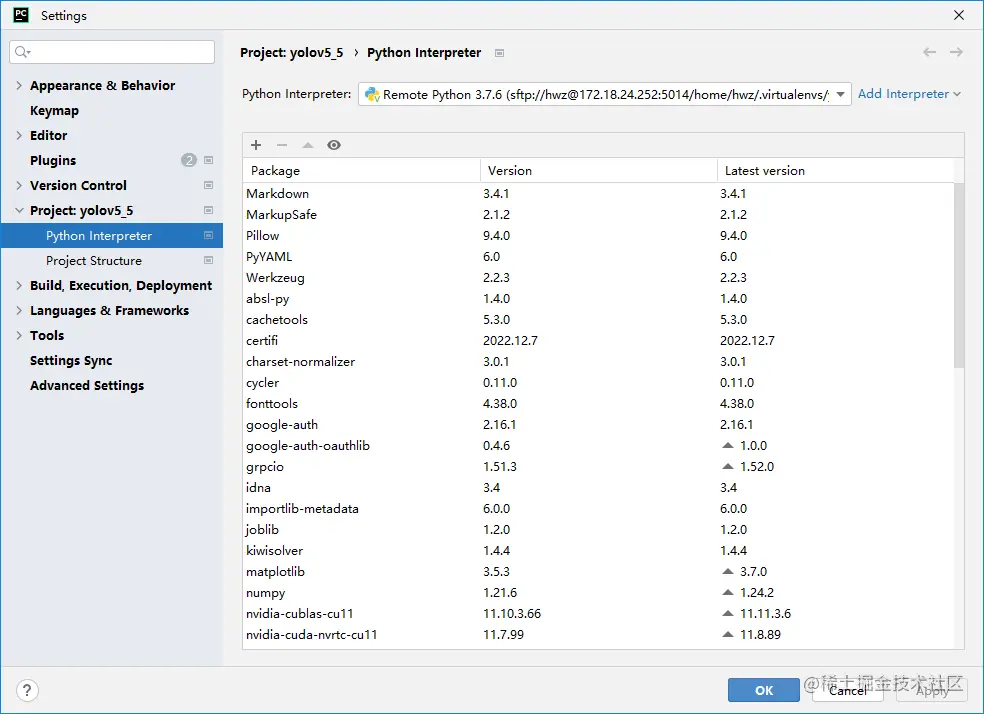Click the uninstall package minus icon
984x714 pixels.
coord(282,145)
